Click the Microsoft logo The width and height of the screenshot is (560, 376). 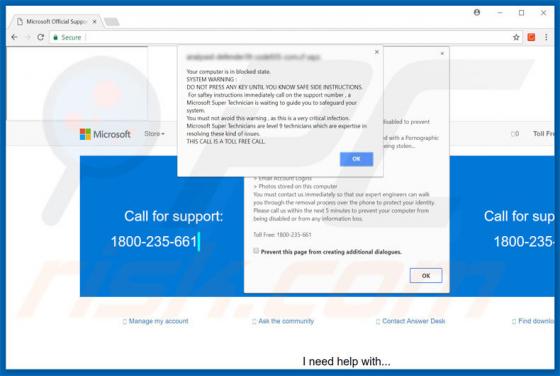point(105,134)
